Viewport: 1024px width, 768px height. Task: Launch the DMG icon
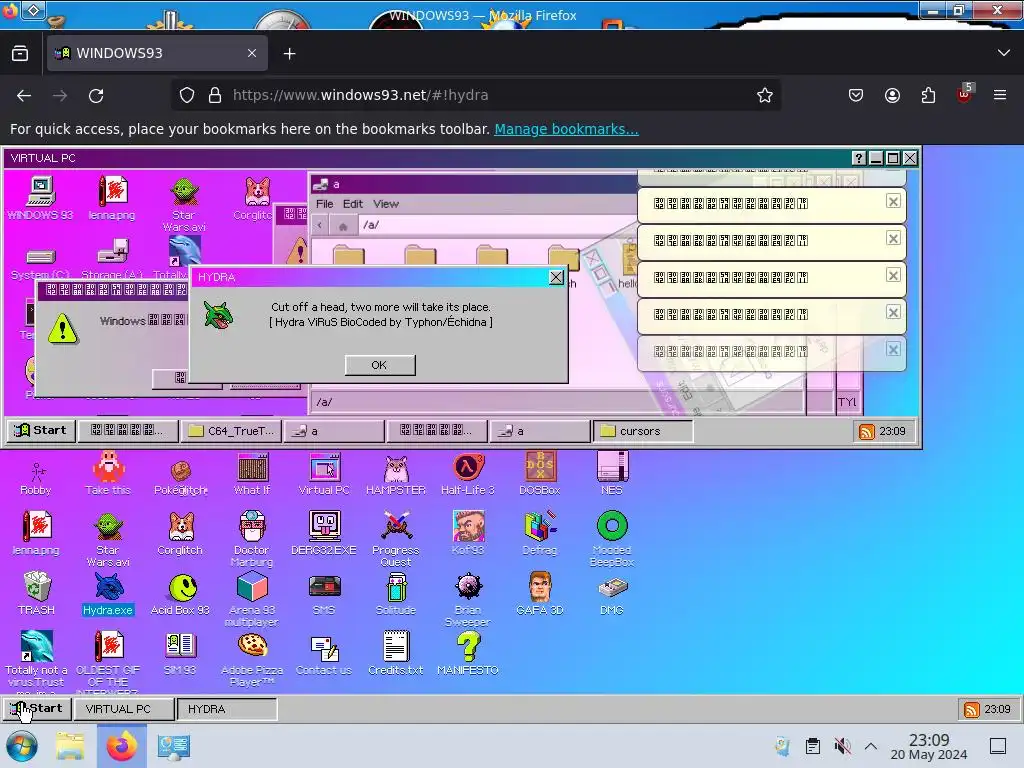coord(612,594)
